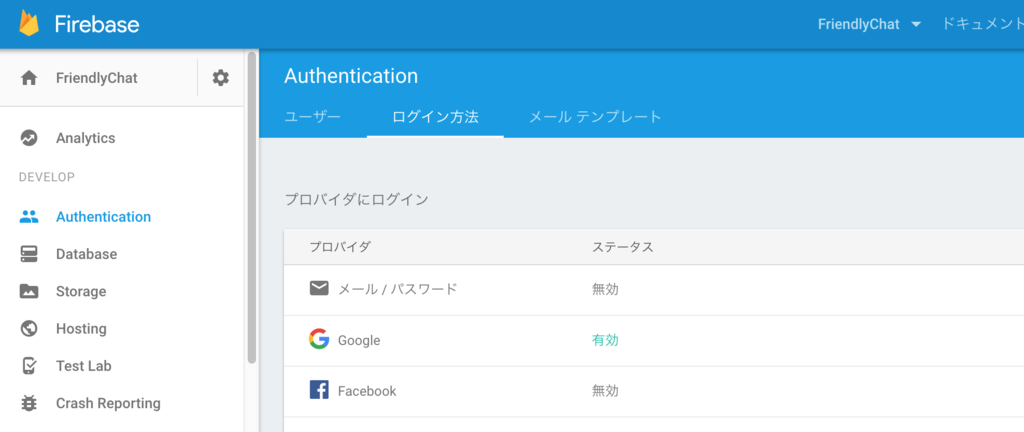Open ドキュメント link in header
Viewport: 1024px width, 432px height.
[982, 24]
